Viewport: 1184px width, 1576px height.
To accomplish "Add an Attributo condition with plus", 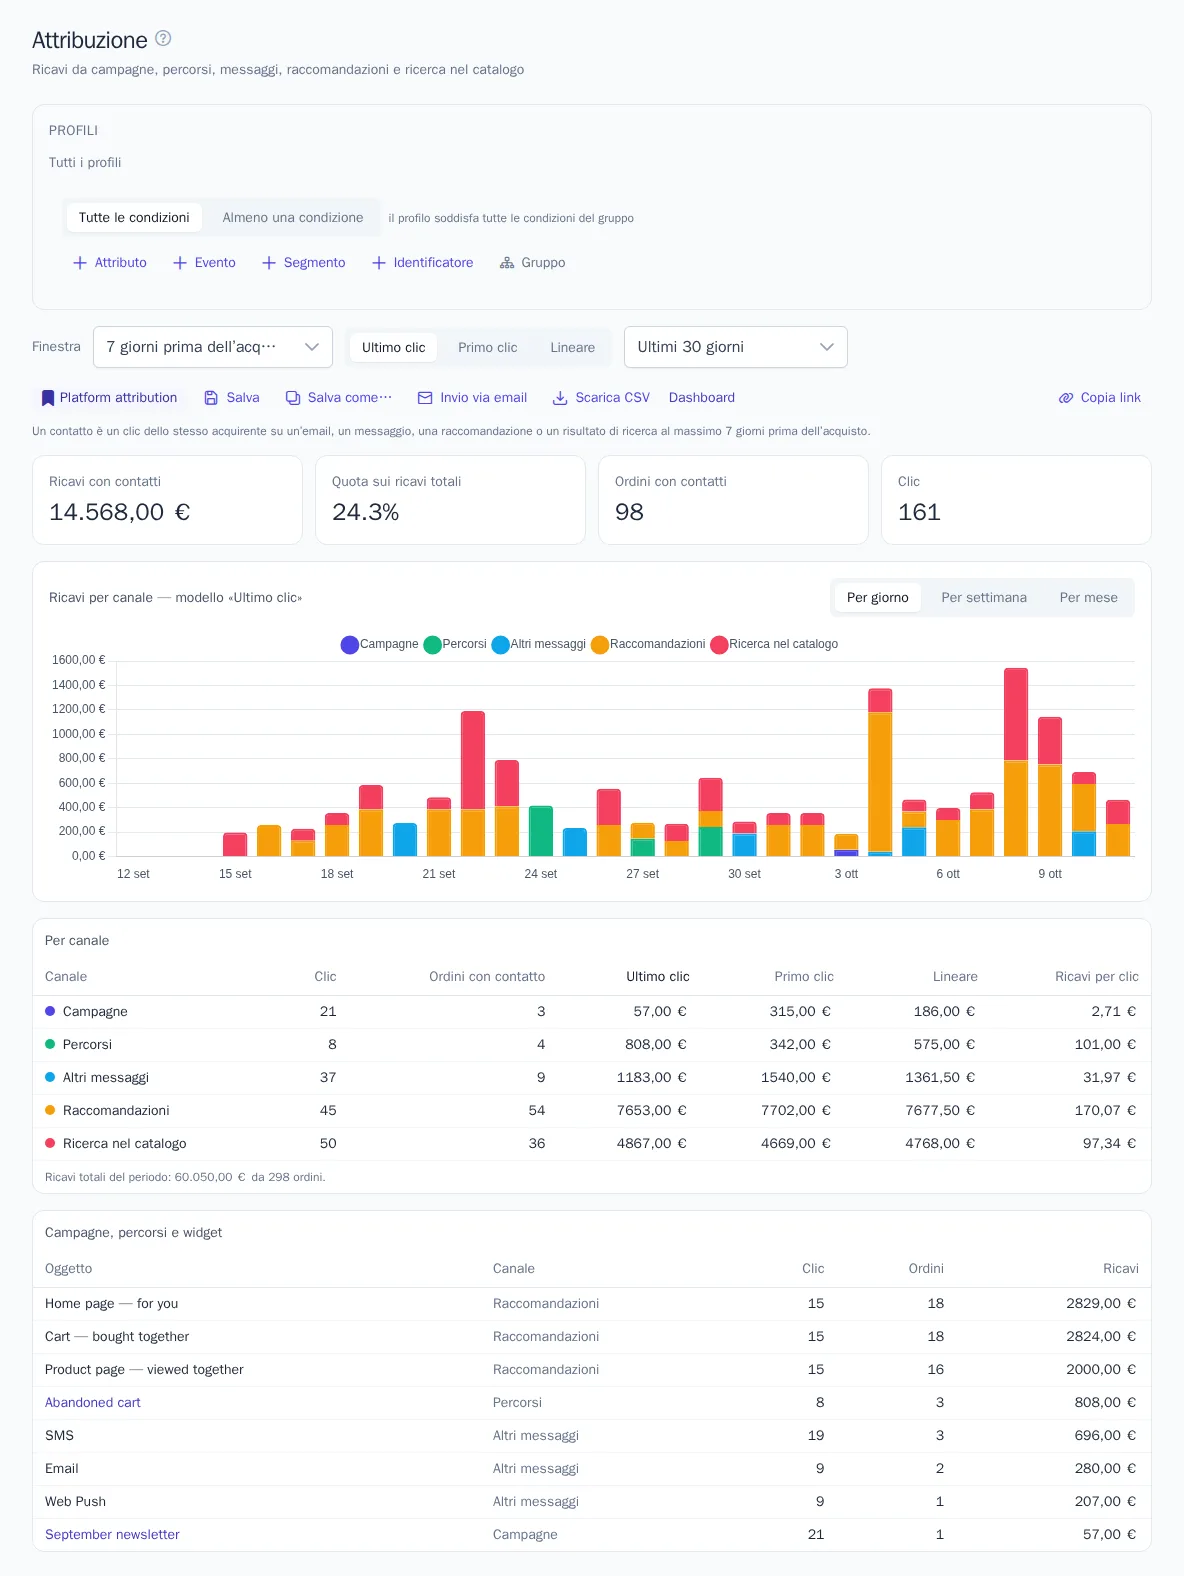I will 110,263.
